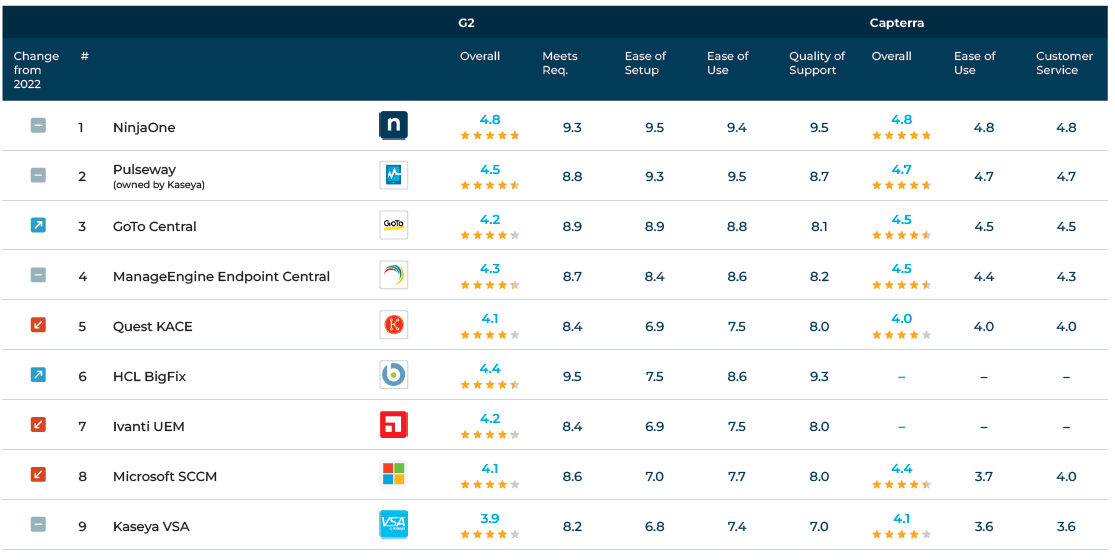Click the Microsoft SCCM logo icon
The image size is (1115, 560).
pyautogui.click(x=393, y=475)
